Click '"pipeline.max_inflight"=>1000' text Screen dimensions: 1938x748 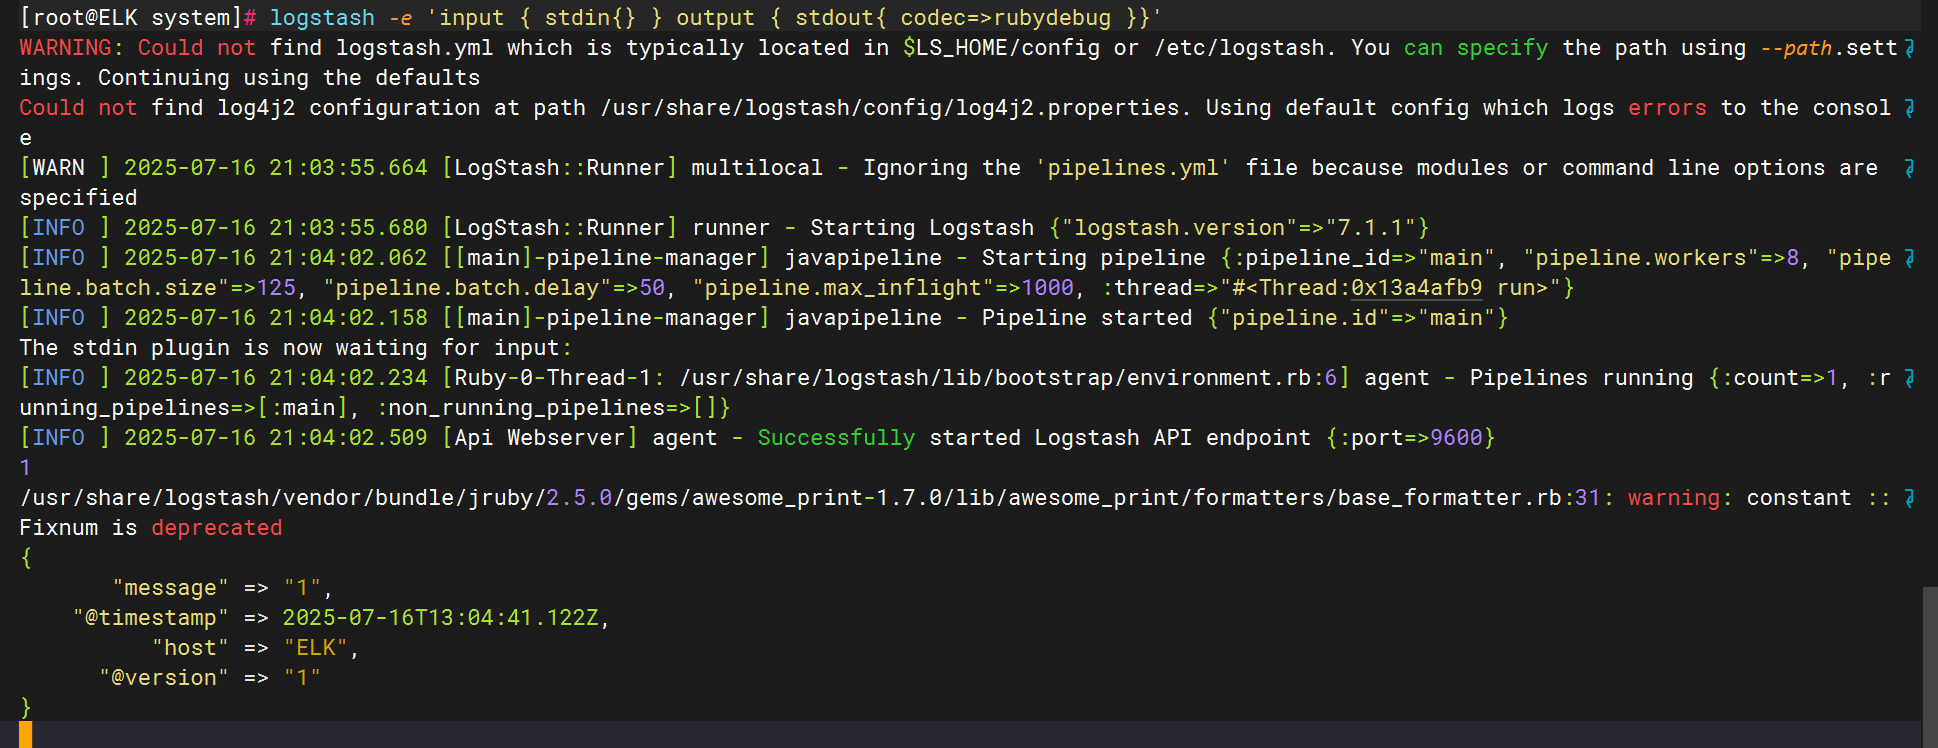883,288
